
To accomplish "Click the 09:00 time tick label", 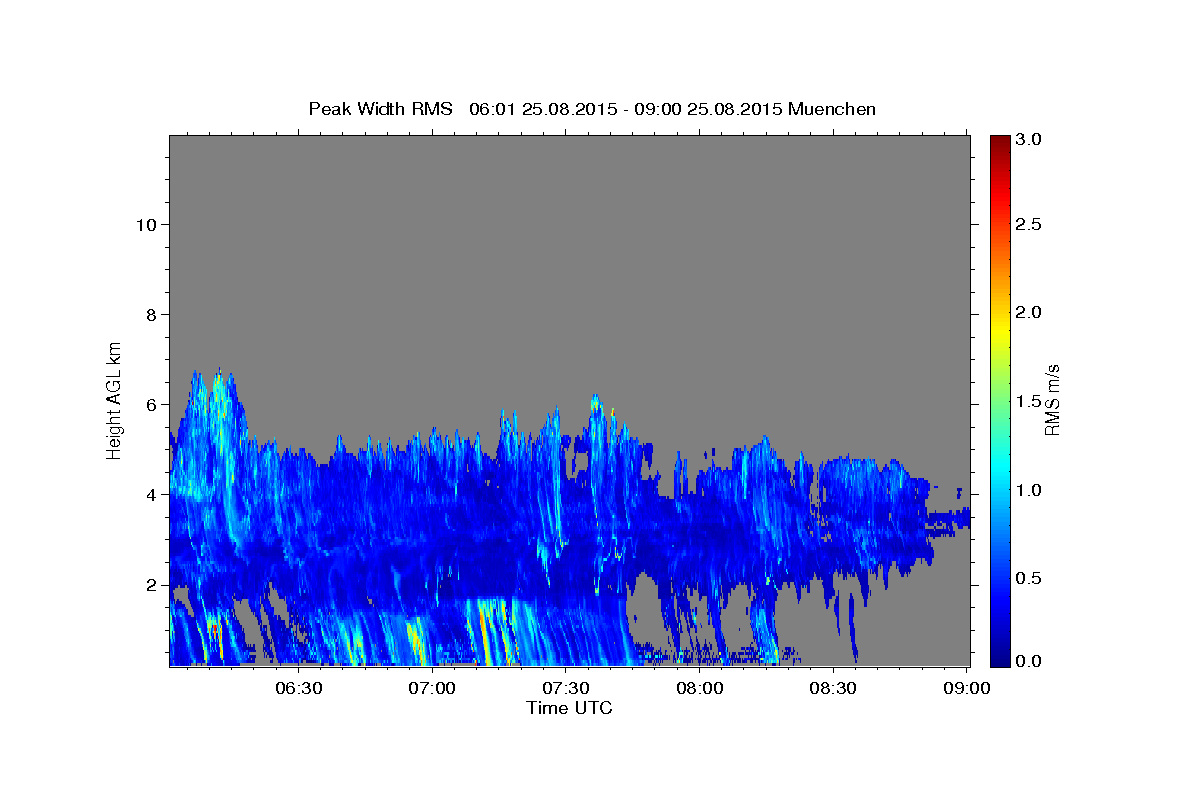I will point(967,688).
